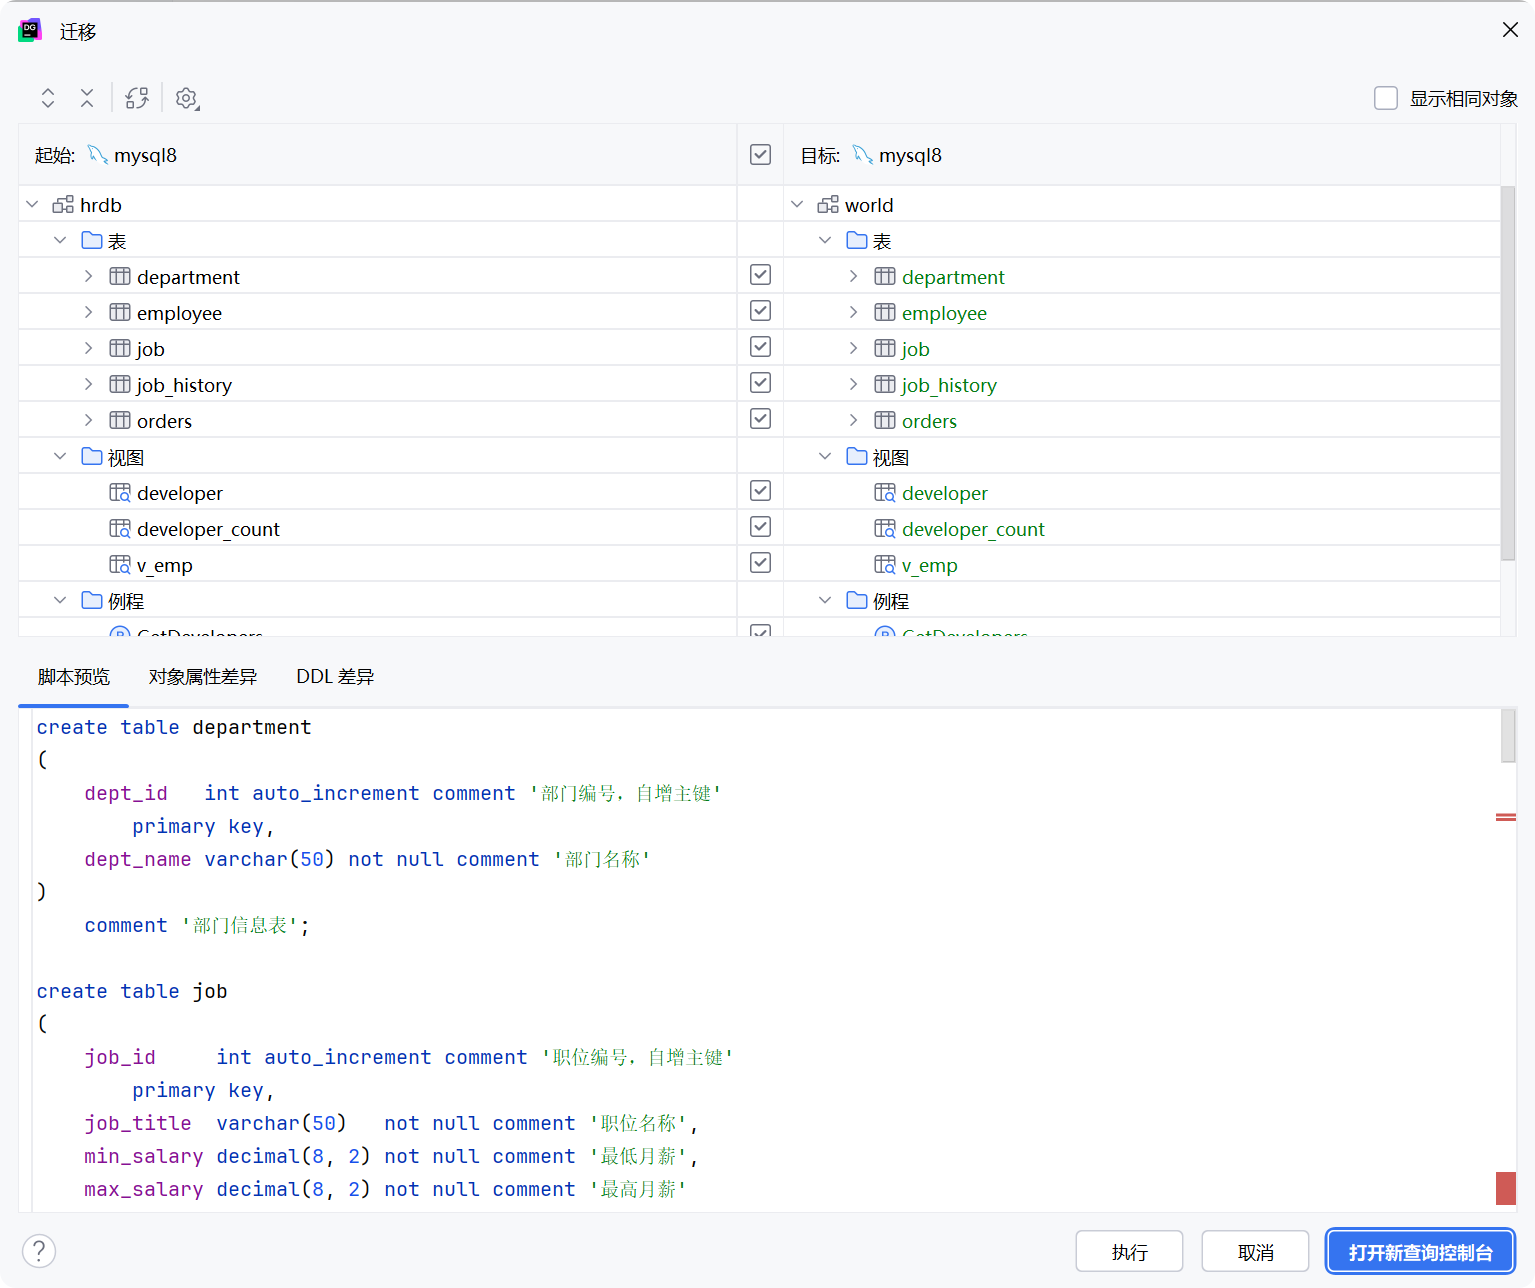
Task: Expand the source department table node
Action: (88, 276)
